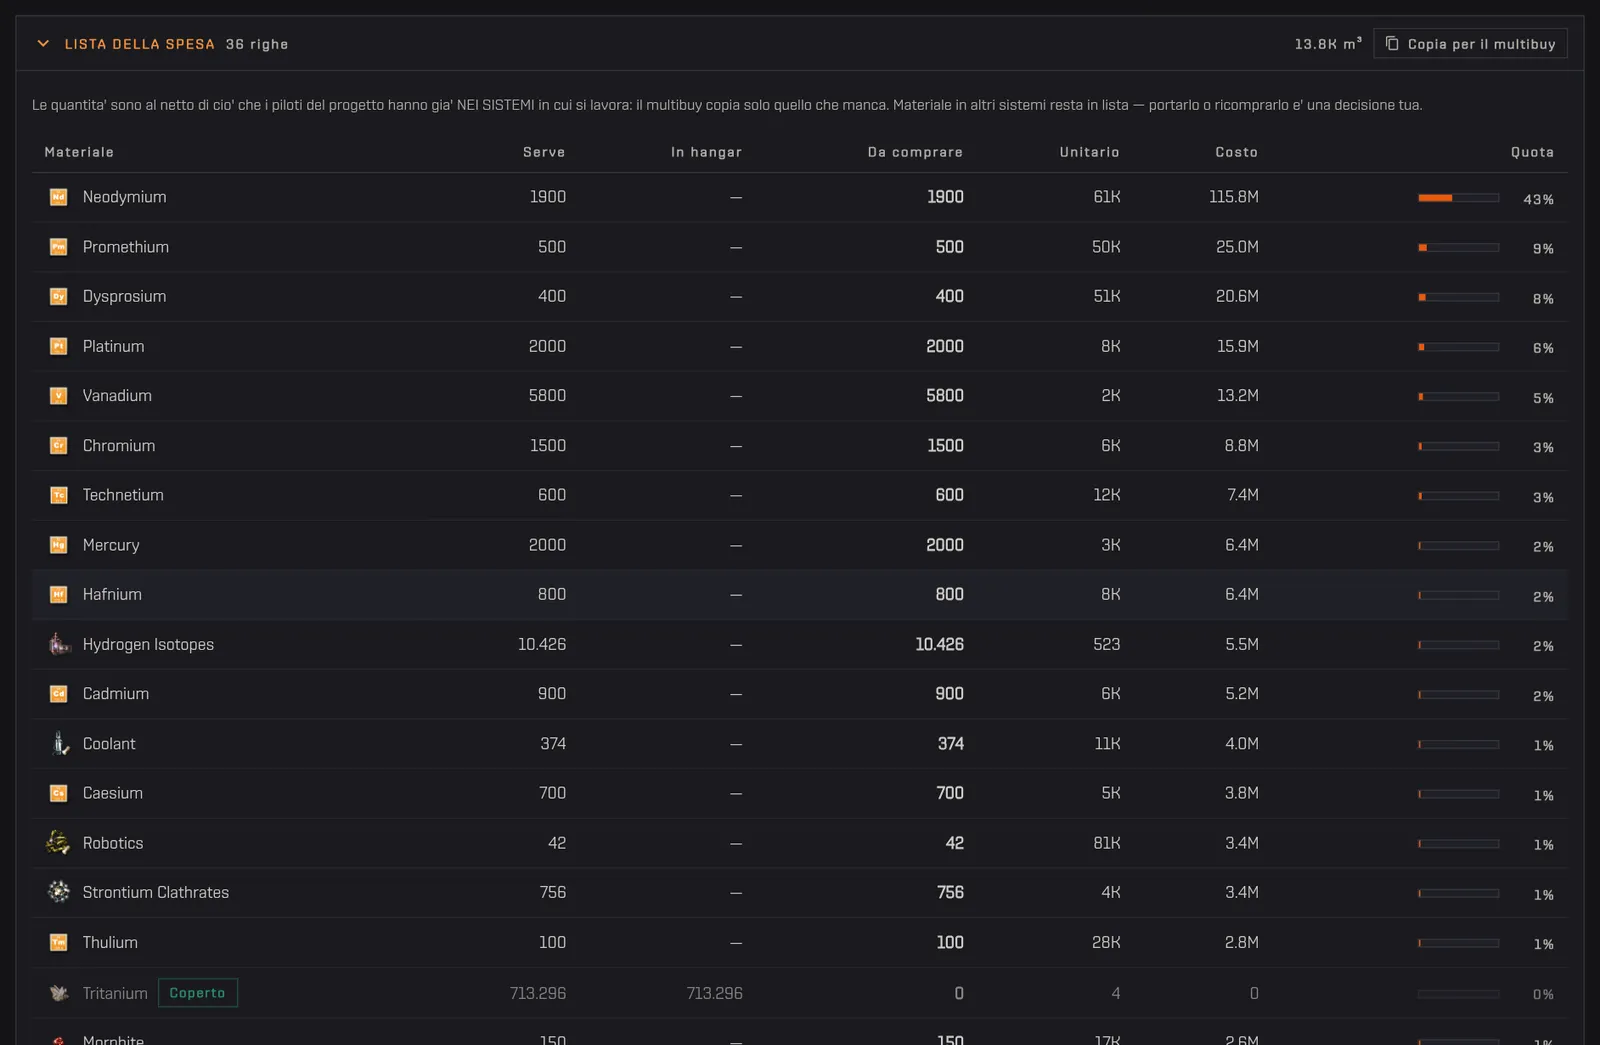
Task: Click the Robotics item icon
Action: pyautogui.click(x=59, y=843)
